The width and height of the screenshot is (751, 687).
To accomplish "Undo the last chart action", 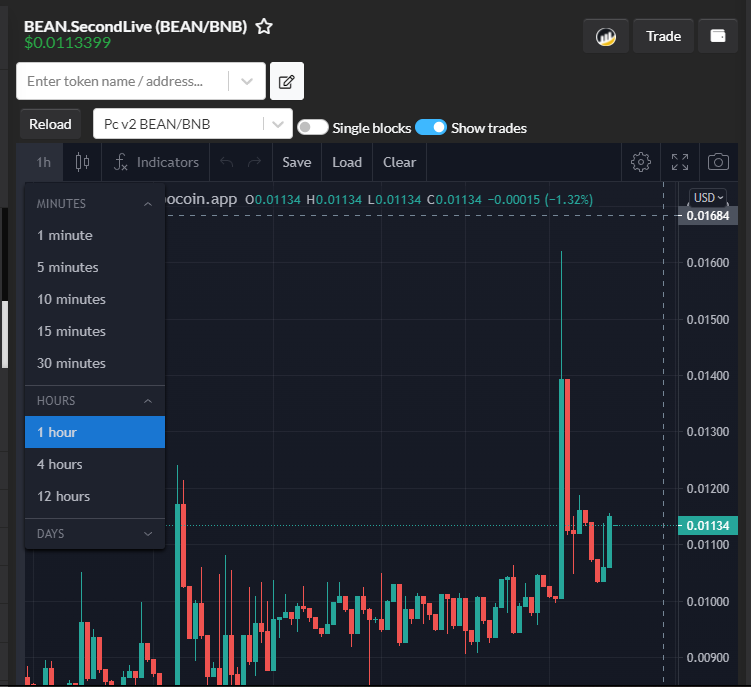I will pos(227,162).
